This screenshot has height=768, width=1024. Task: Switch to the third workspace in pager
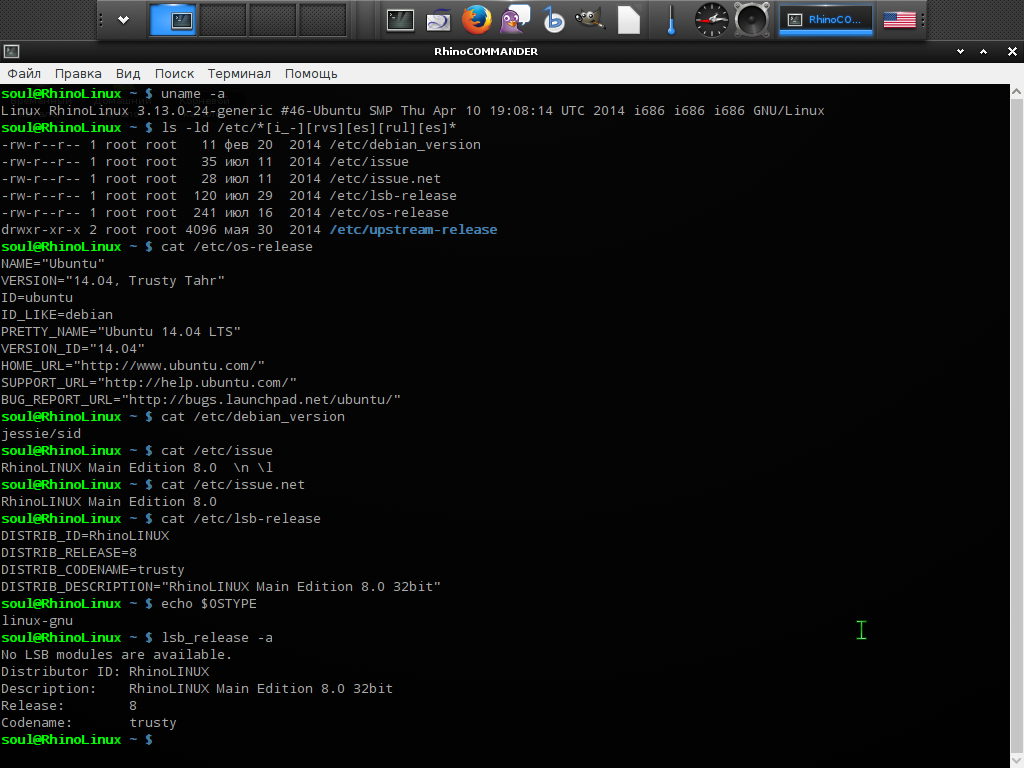click(x=272, y=20)
